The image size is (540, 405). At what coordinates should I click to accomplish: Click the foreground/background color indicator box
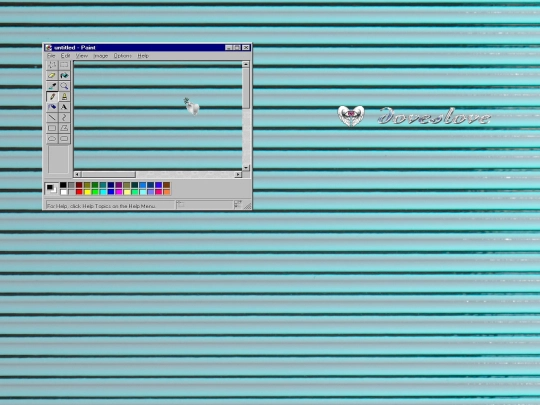[x=52, y=188]
